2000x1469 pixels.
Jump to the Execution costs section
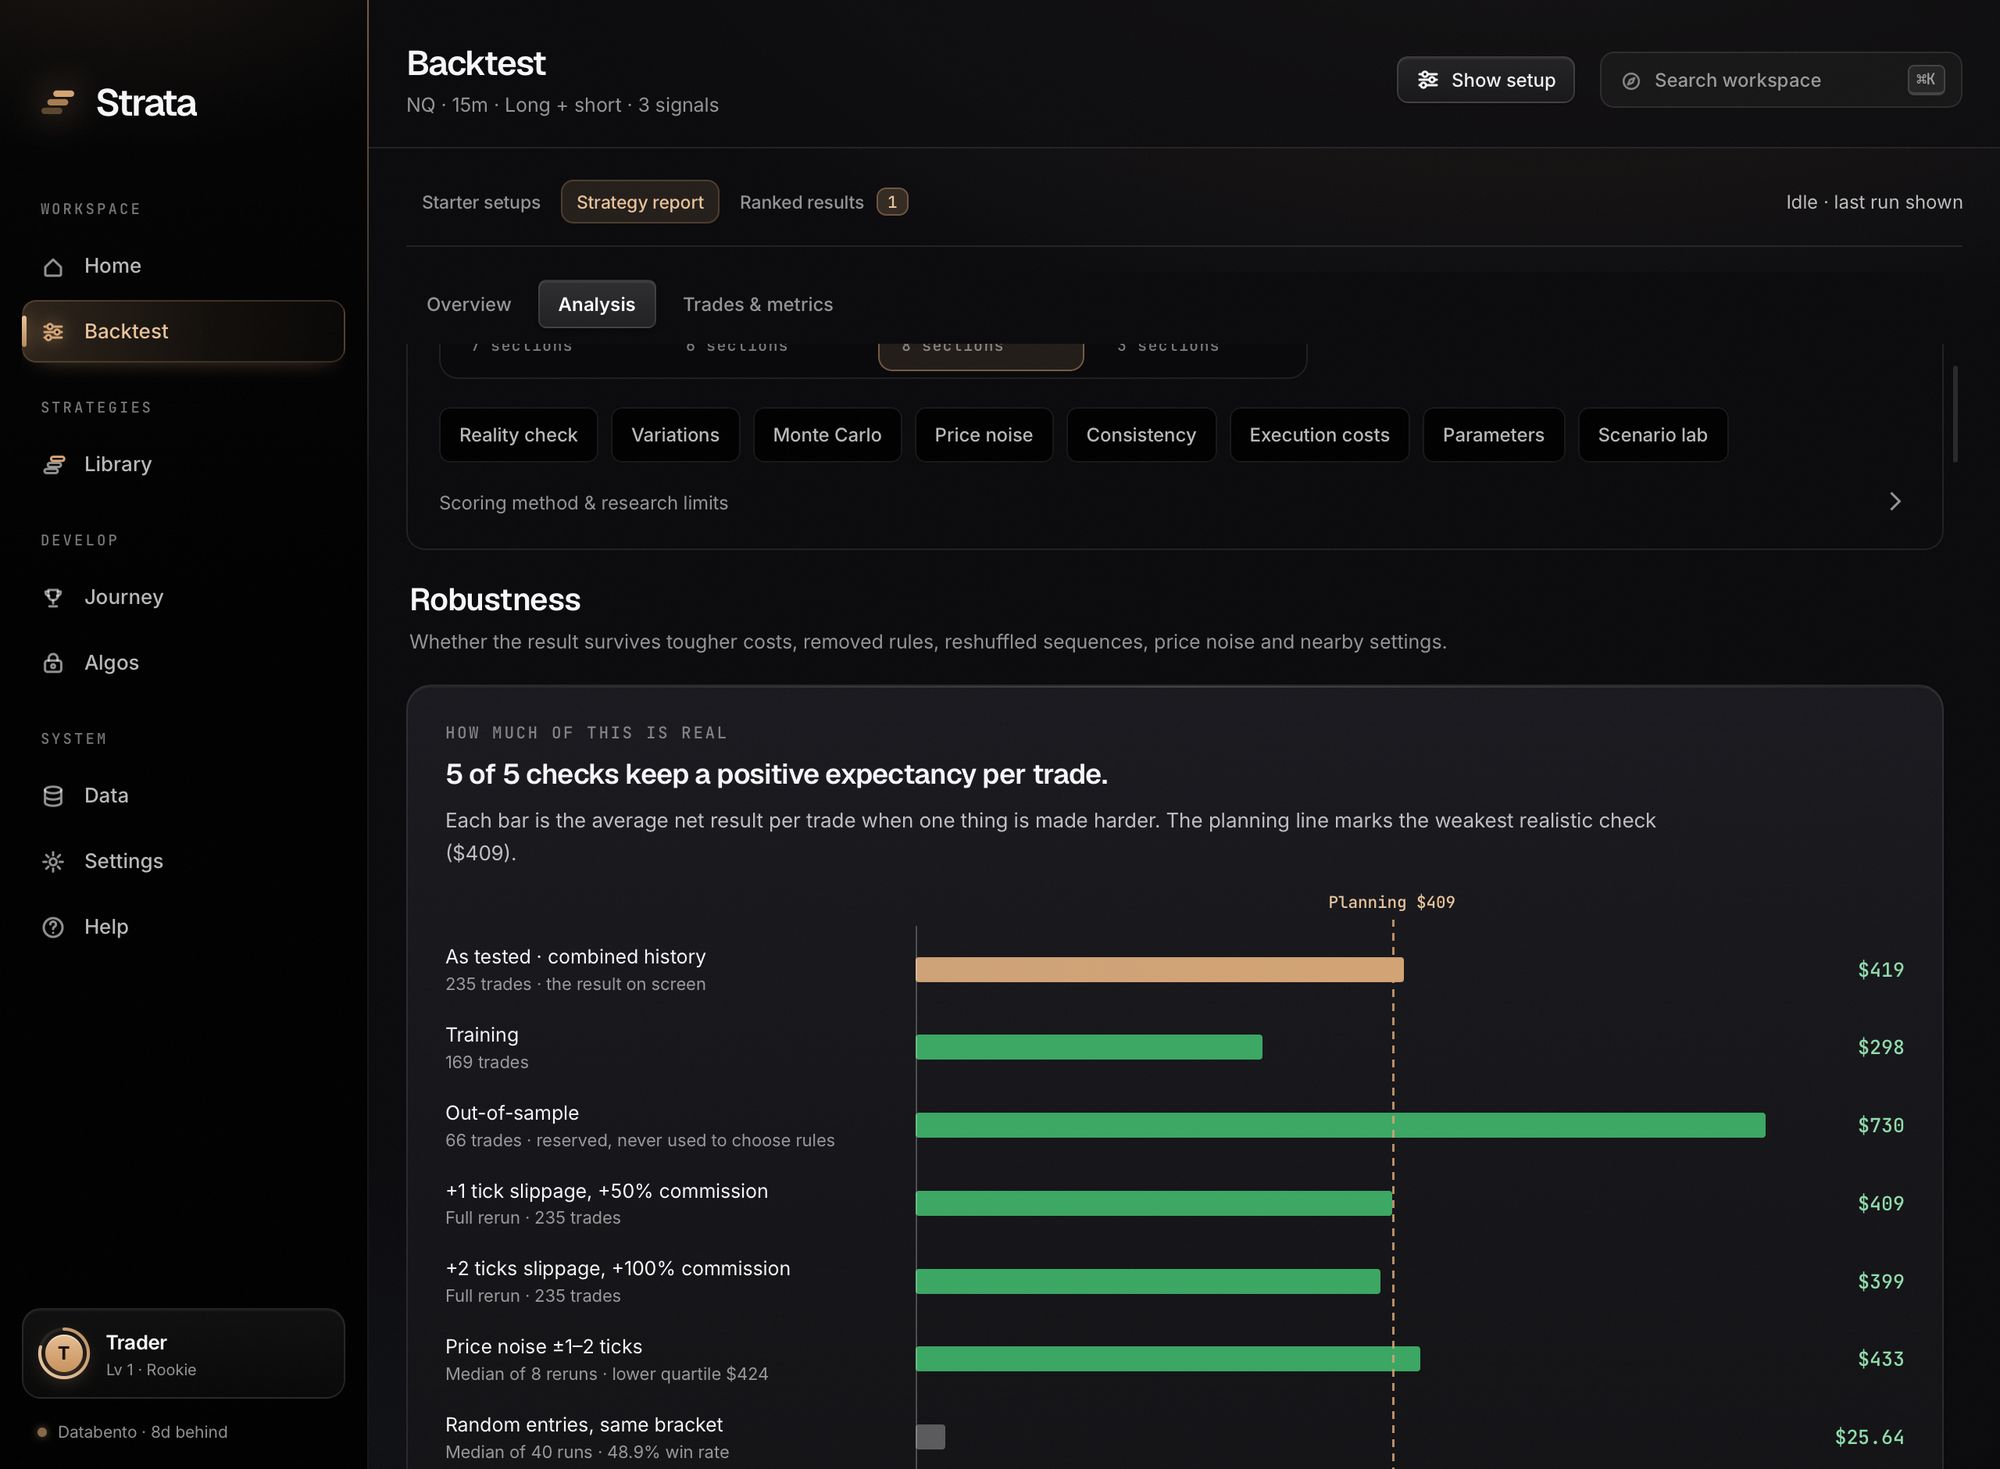(1319, 435)
